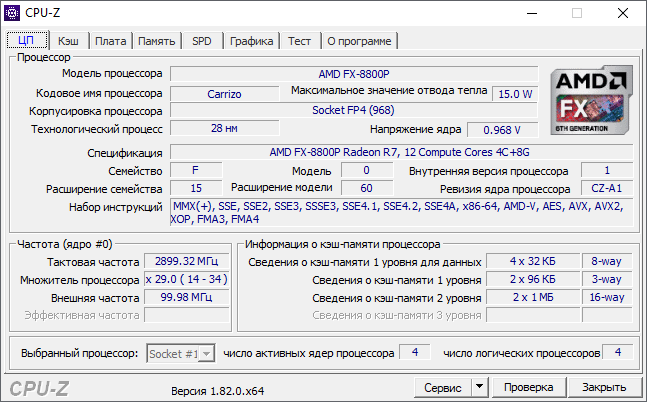Open the Кэш tab
This screenshot has height=402, width=647.
(x=68, y=41)
